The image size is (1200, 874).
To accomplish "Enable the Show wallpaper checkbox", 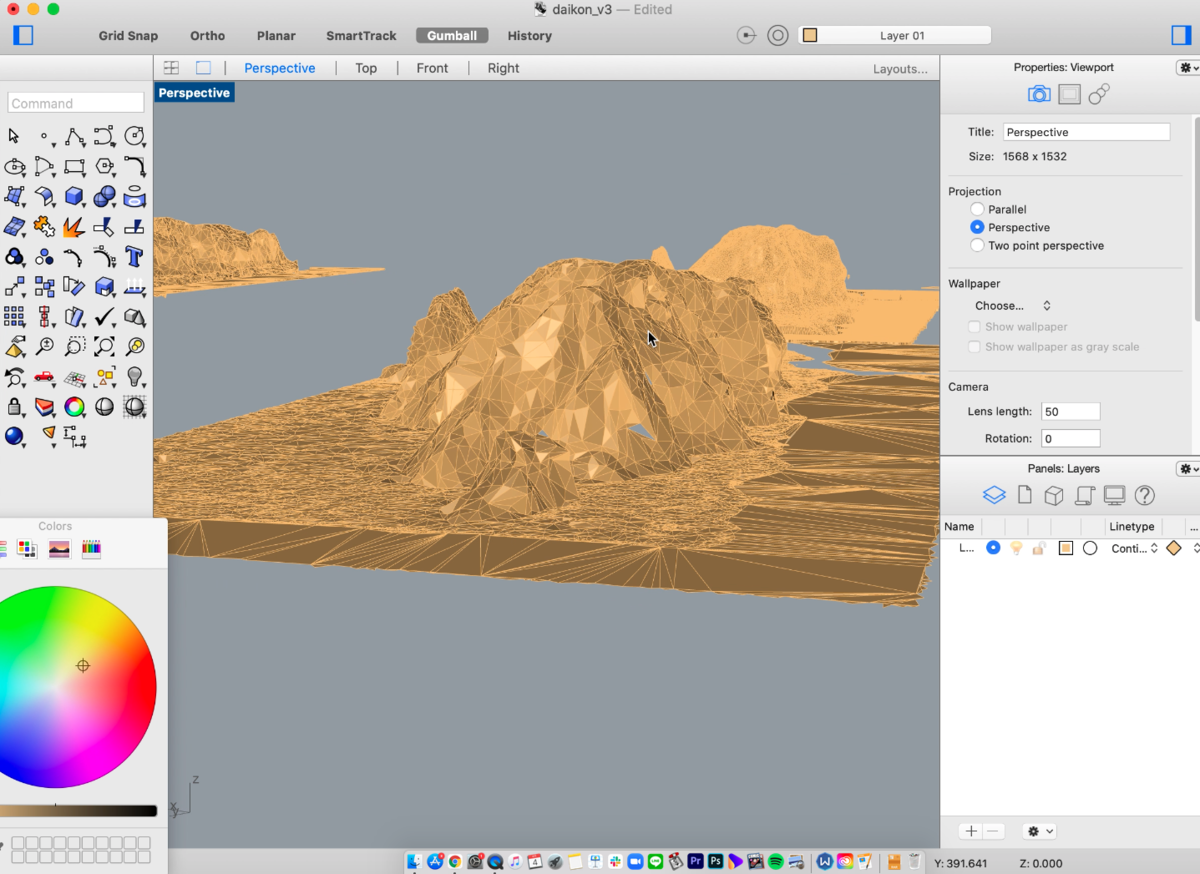I will tap(974, 327).
